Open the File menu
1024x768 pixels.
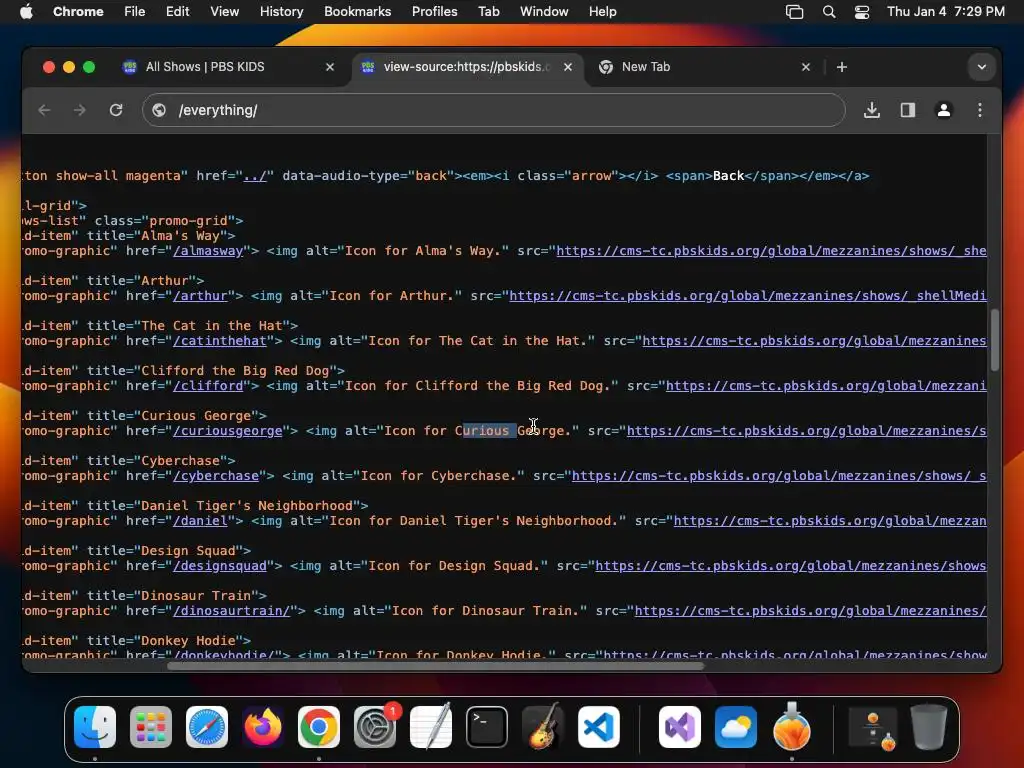(135, 12)
